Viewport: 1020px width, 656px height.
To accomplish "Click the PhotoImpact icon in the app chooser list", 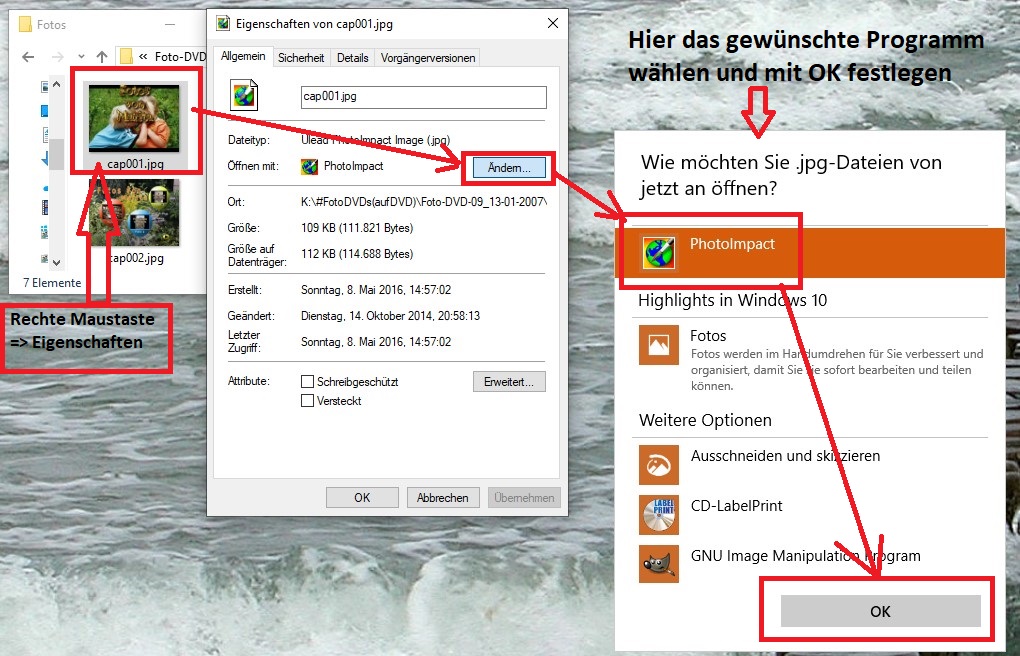I will [x=658, y=253].
